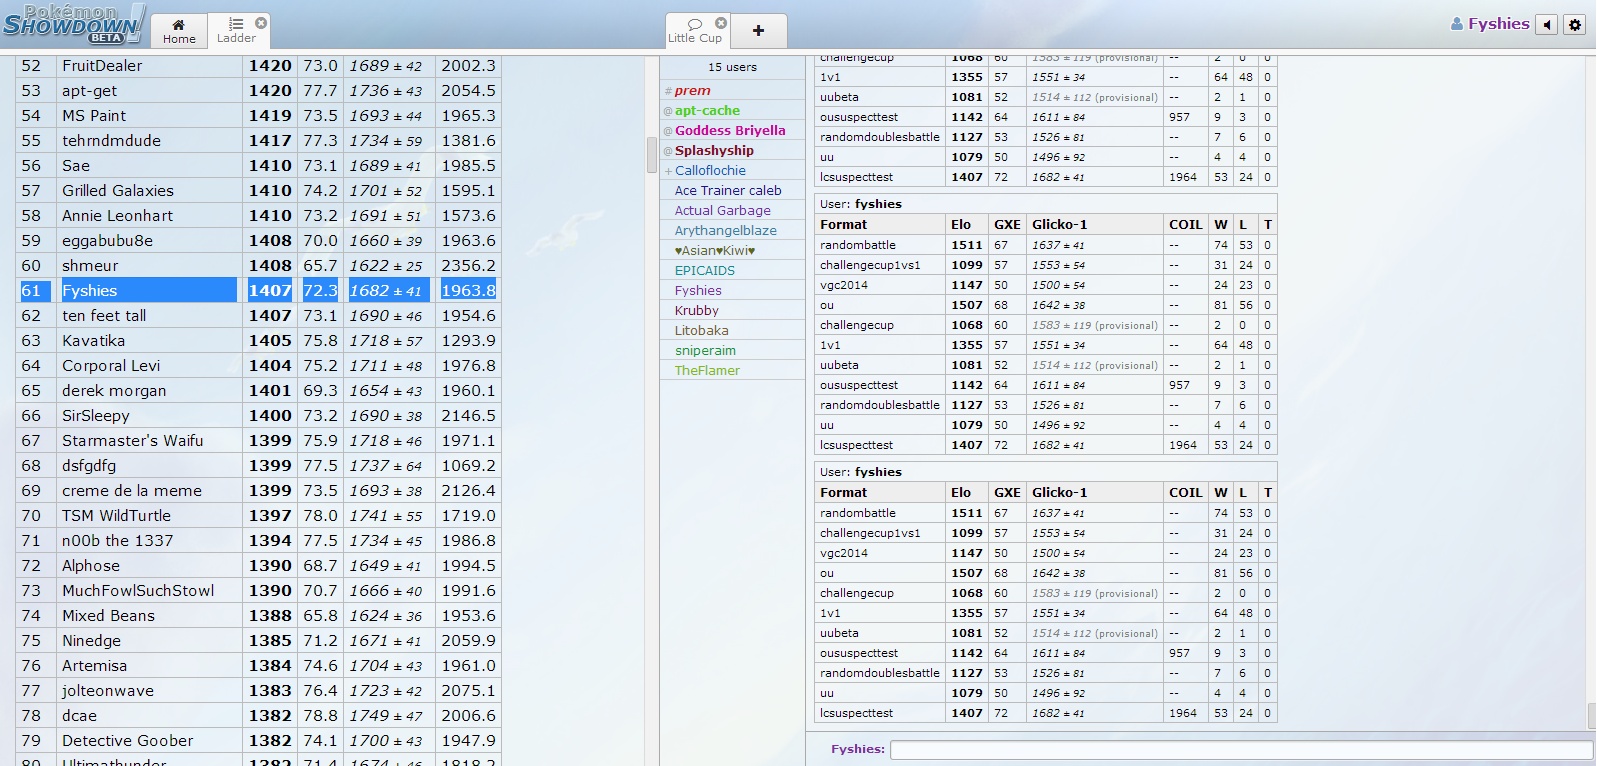Image resolution: width=1597 pixels, height=766 pixels.
Task: Switch to the Ladder tab
Action: (x=236, y=31)
